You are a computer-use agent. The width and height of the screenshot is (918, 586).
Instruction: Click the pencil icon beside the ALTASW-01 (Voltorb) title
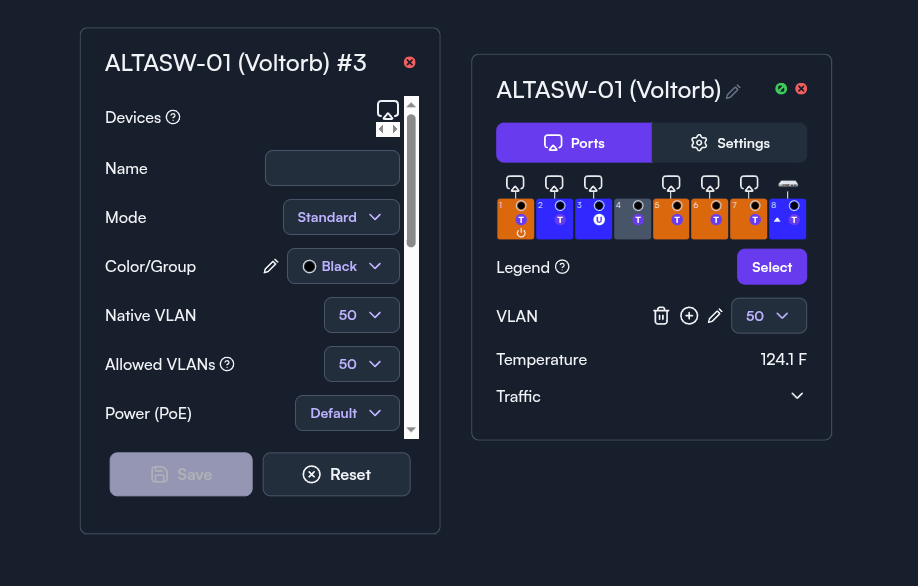[x=733, y=91]
